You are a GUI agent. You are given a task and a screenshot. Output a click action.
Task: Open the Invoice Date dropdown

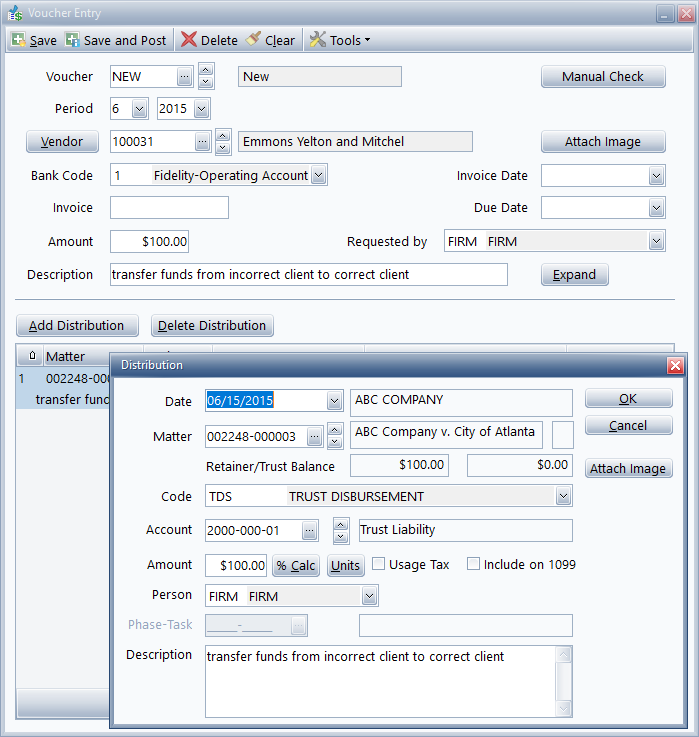[x=656, y=176]
